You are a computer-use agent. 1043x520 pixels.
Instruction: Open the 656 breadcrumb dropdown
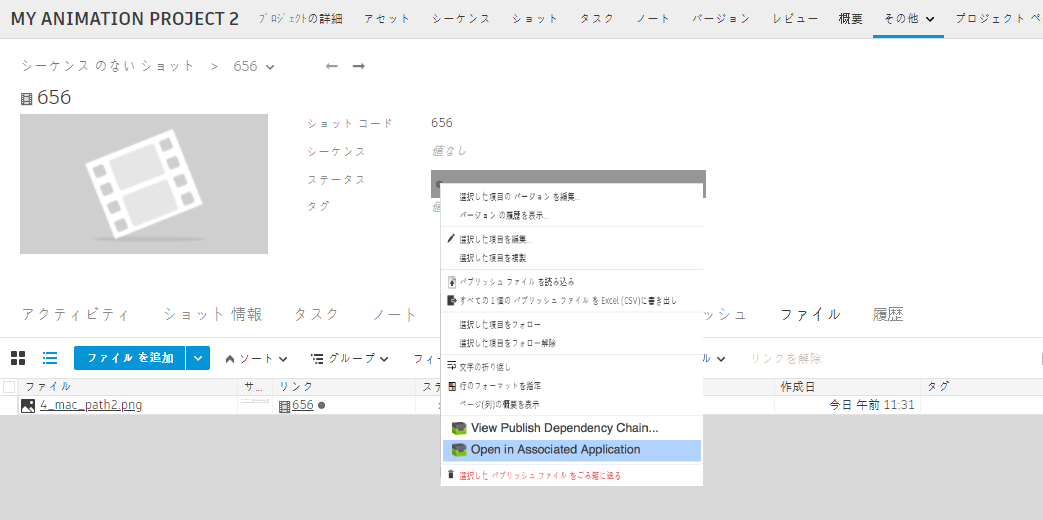point(253,66)
